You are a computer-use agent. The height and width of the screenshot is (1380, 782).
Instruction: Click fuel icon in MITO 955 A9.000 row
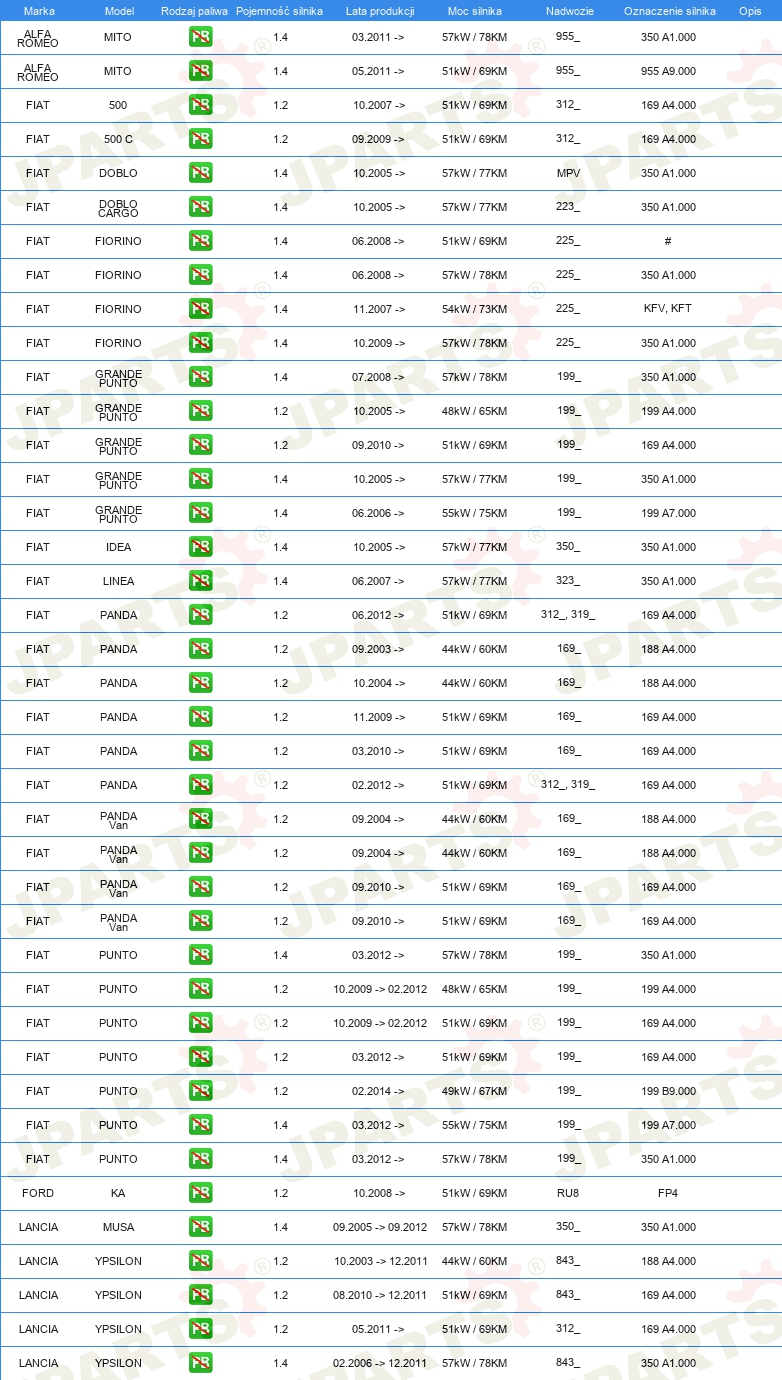pos(200,72)
